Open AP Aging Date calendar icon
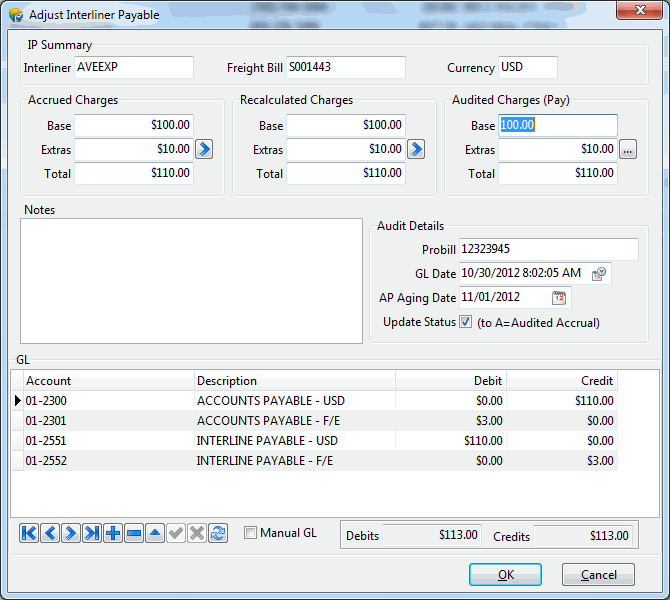This screenshot has height=600, width=670. 559,298
